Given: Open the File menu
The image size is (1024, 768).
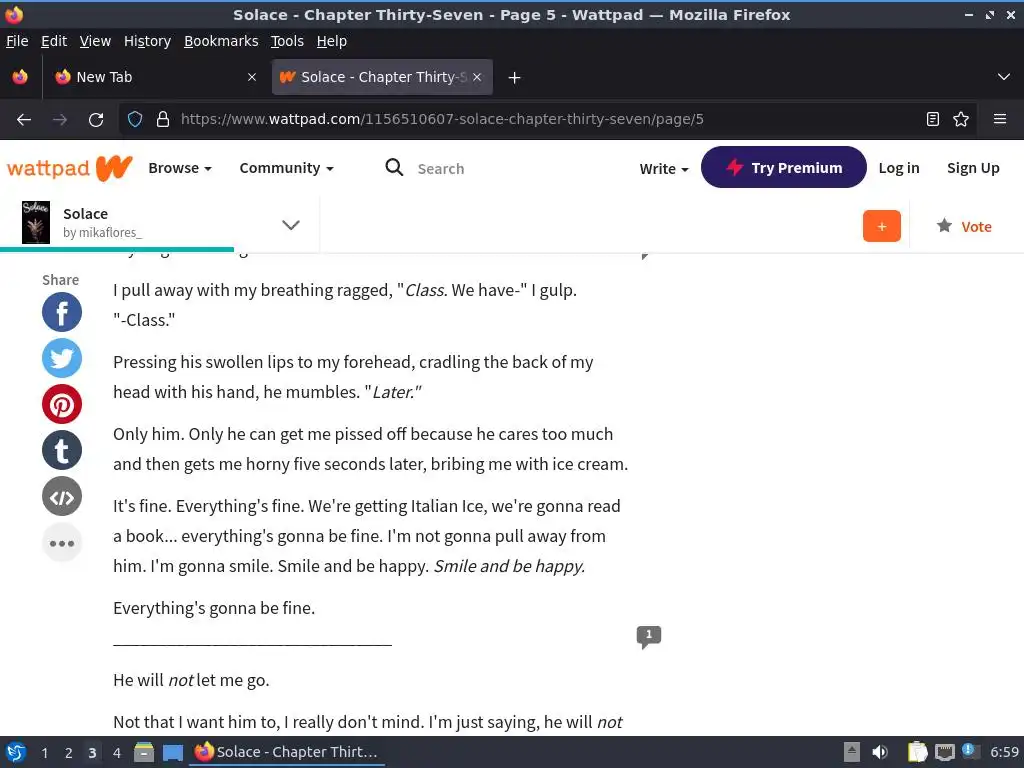Looking at the screenshot, I should click(17, 41).
